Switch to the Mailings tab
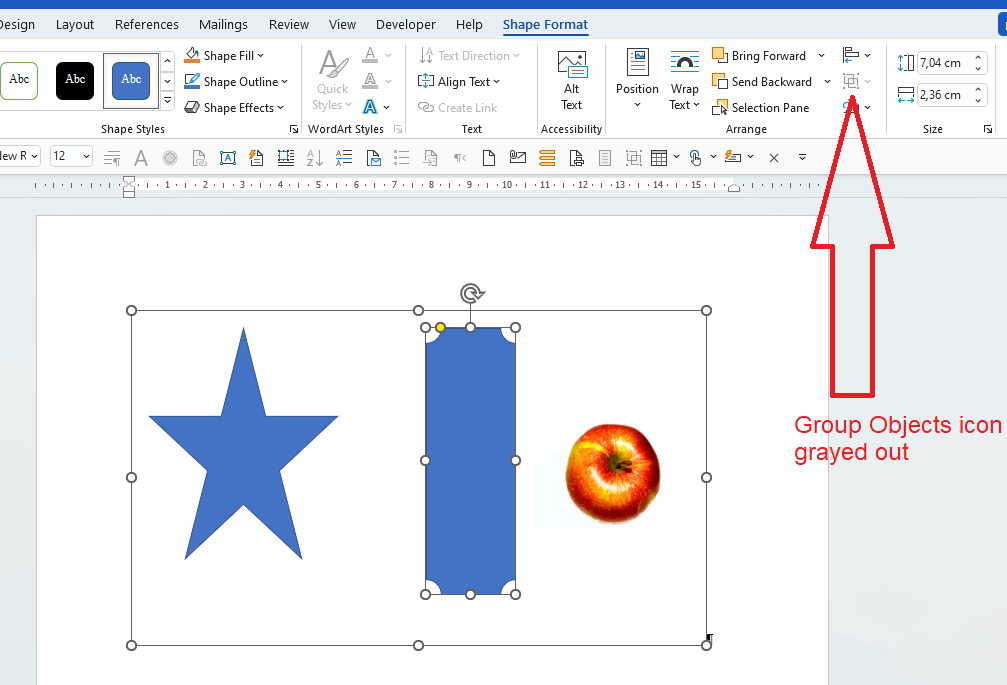Viewport: 1007px width, 685px height. (223, 24)
